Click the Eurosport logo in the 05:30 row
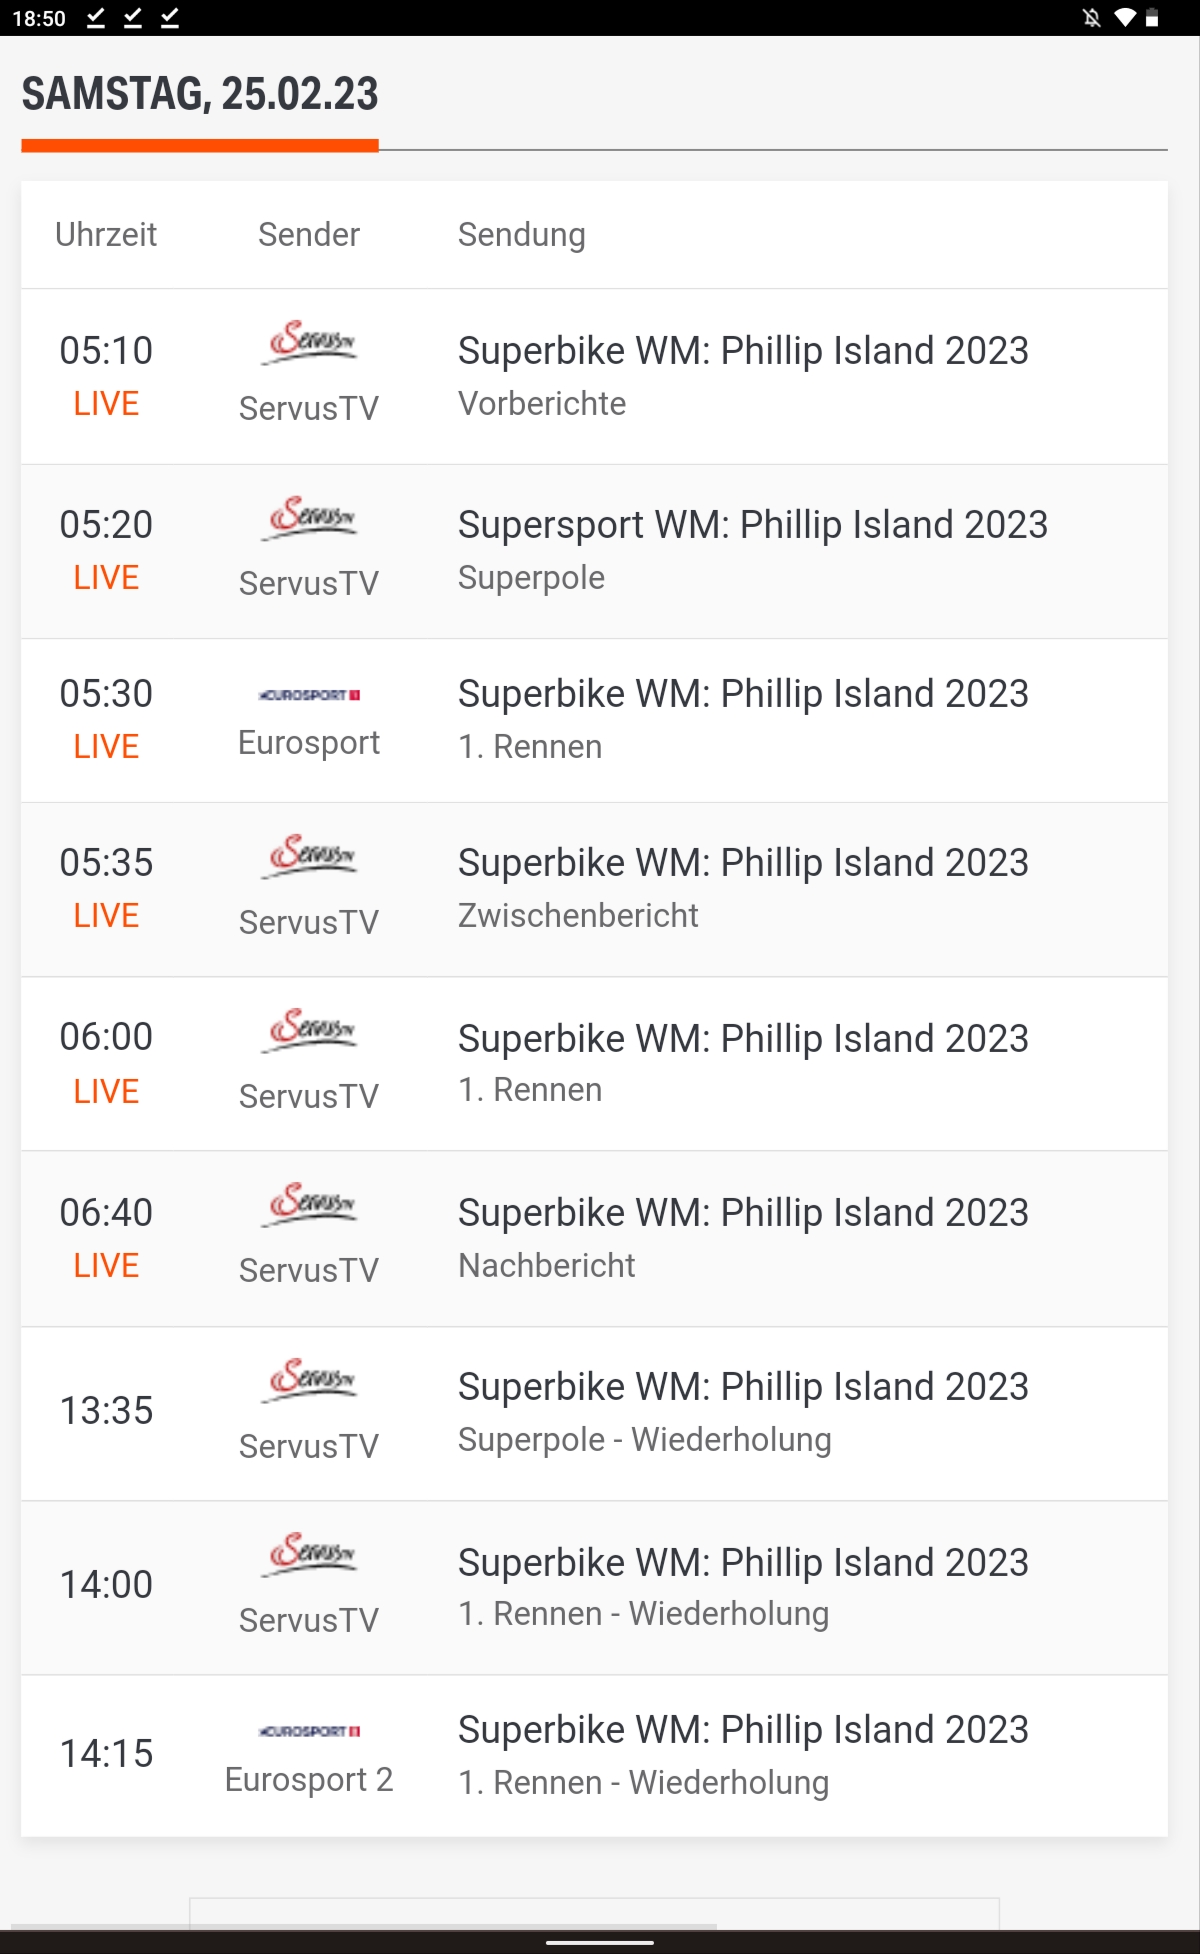Viewport: 1200px width, 1954px height. pos(309,695)
